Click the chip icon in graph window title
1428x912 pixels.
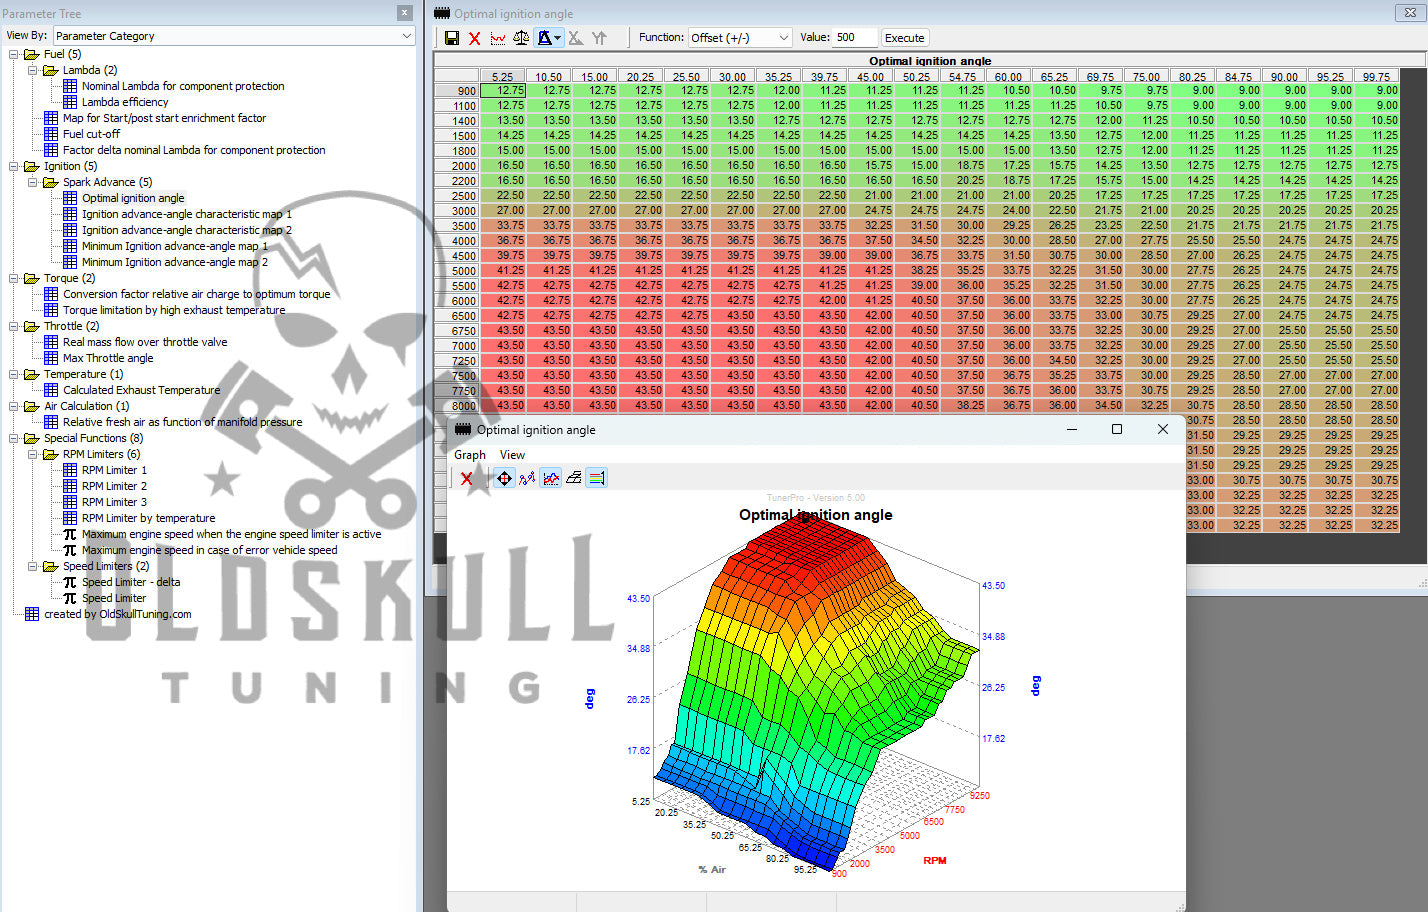(x=462, y=429)
